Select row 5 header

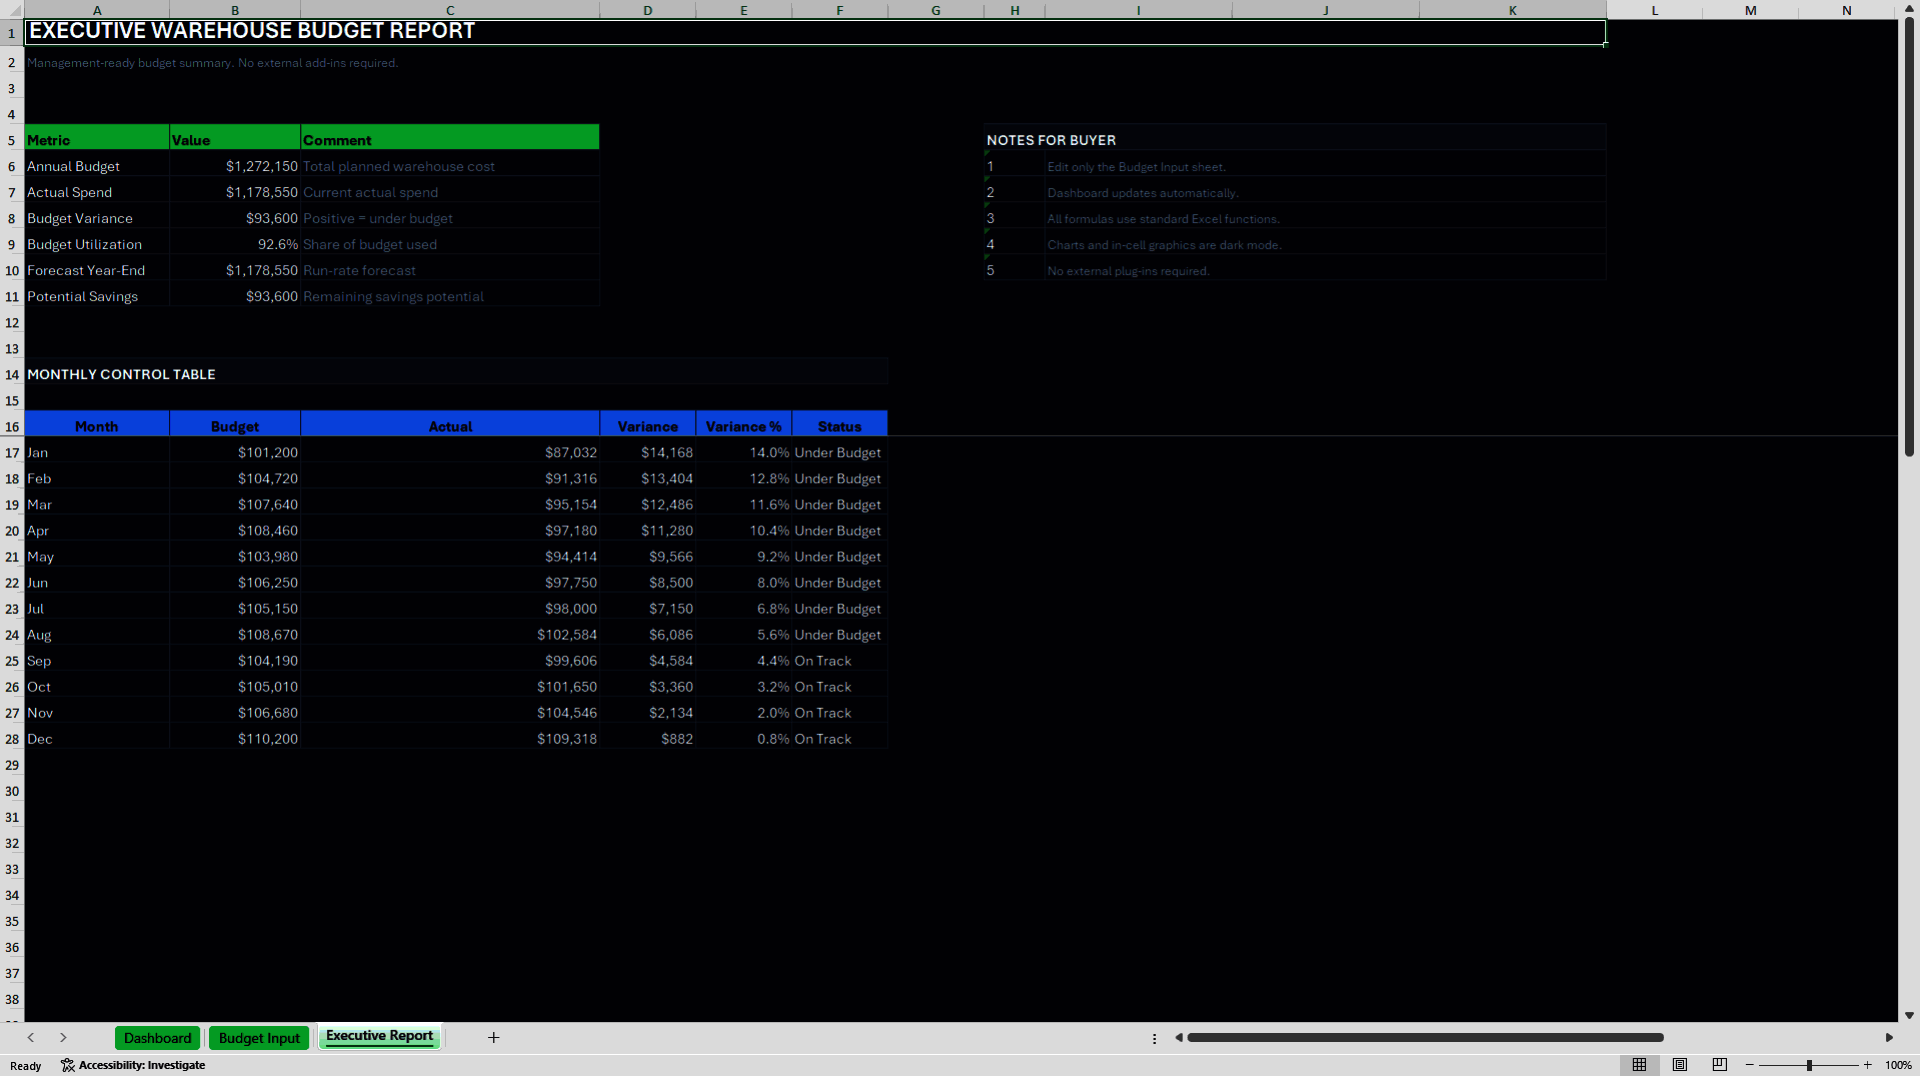12,140
